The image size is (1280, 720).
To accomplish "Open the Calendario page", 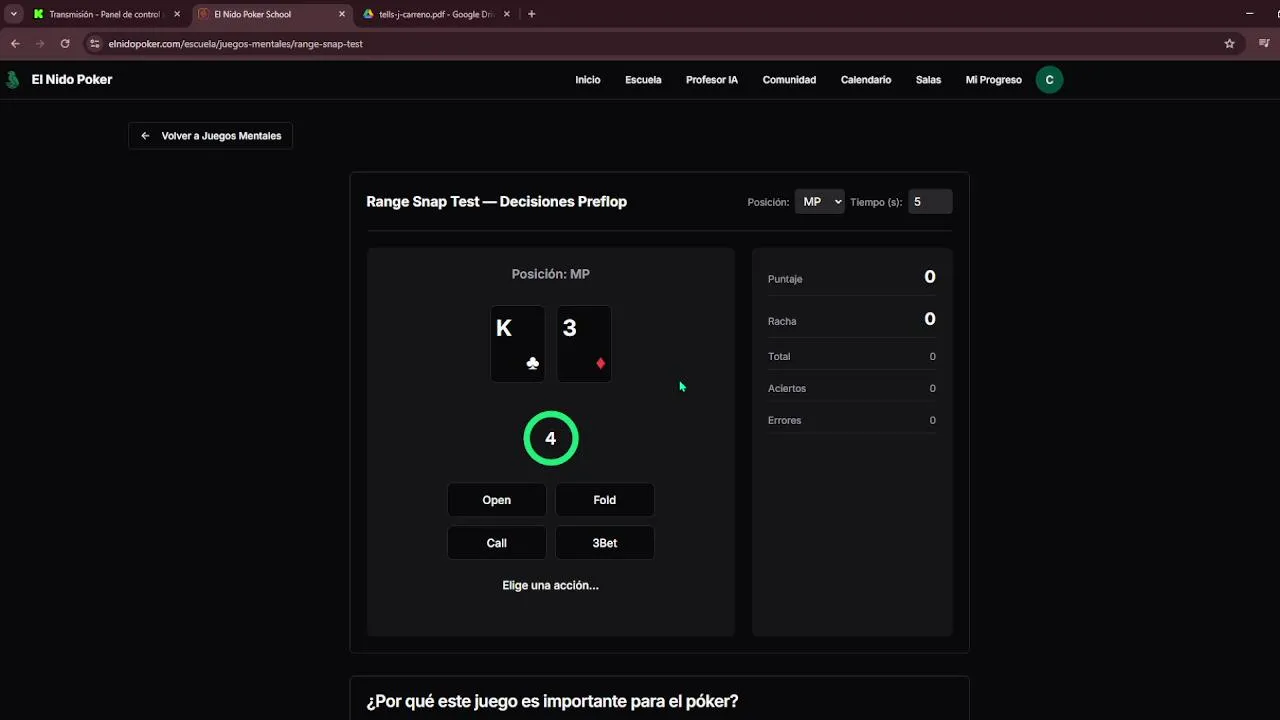I will click(866, 80).
